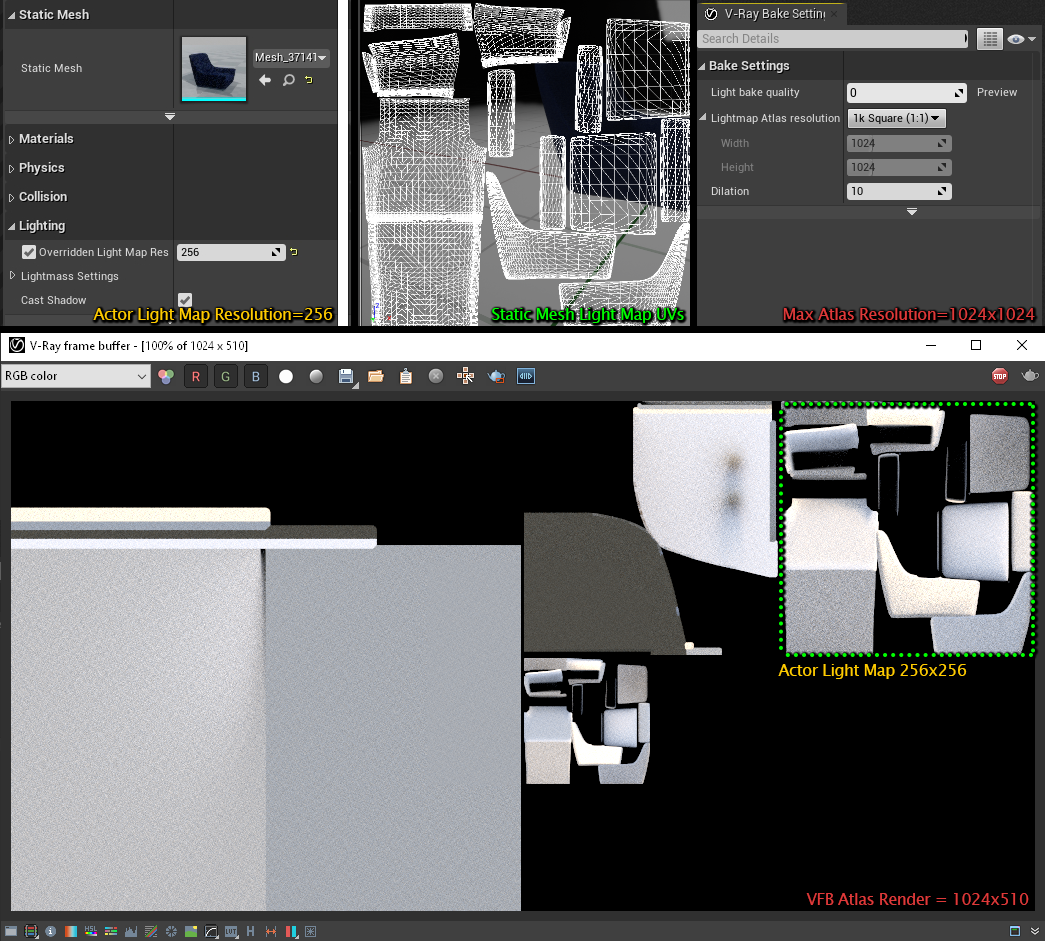Stop rendering with red STOP icon
The height and width of the screenshot is (941, 1045).
[x=1000, y=376]
